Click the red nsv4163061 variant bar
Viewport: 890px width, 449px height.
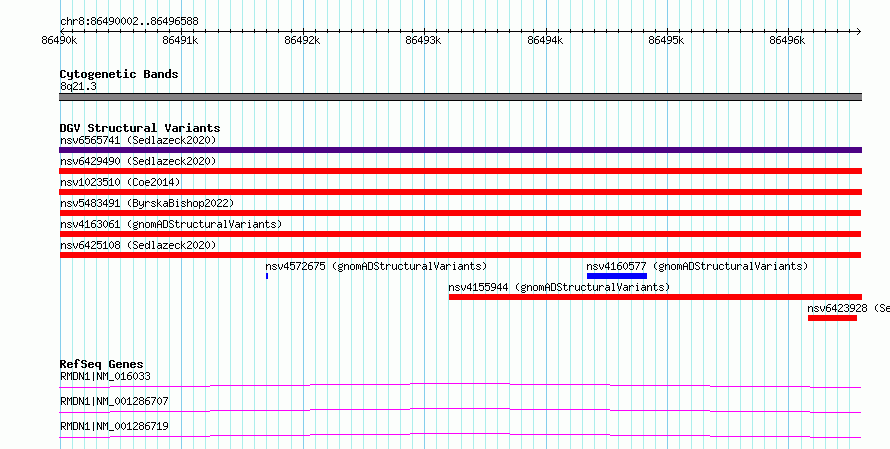[x=460, y=234]
